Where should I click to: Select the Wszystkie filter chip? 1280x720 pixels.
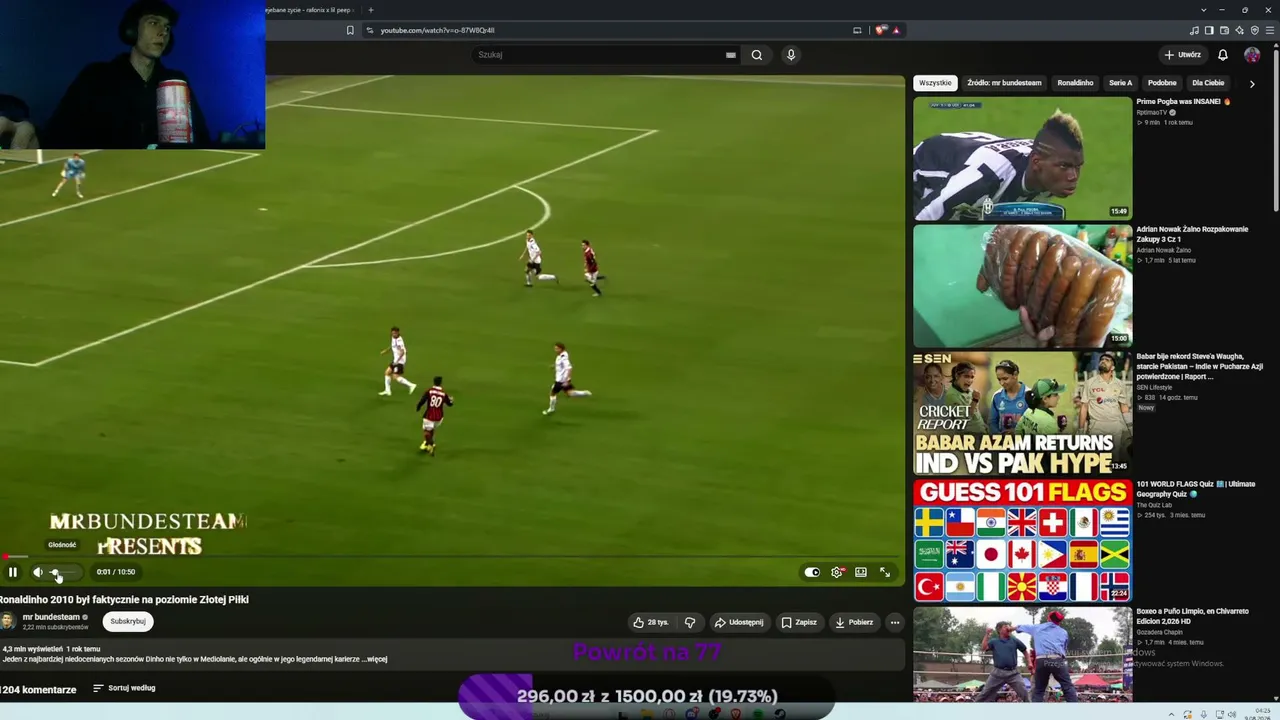(935, 83)
